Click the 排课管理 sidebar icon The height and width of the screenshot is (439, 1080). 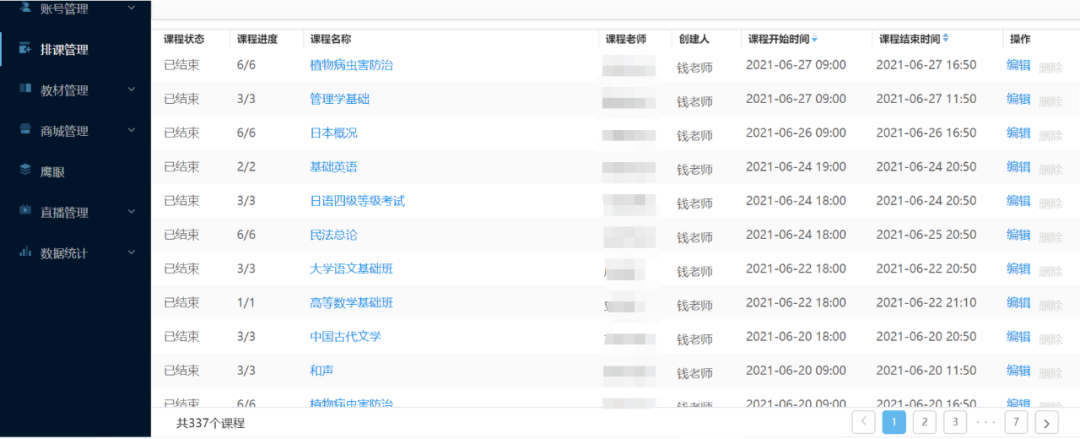(x=25, y=49)
